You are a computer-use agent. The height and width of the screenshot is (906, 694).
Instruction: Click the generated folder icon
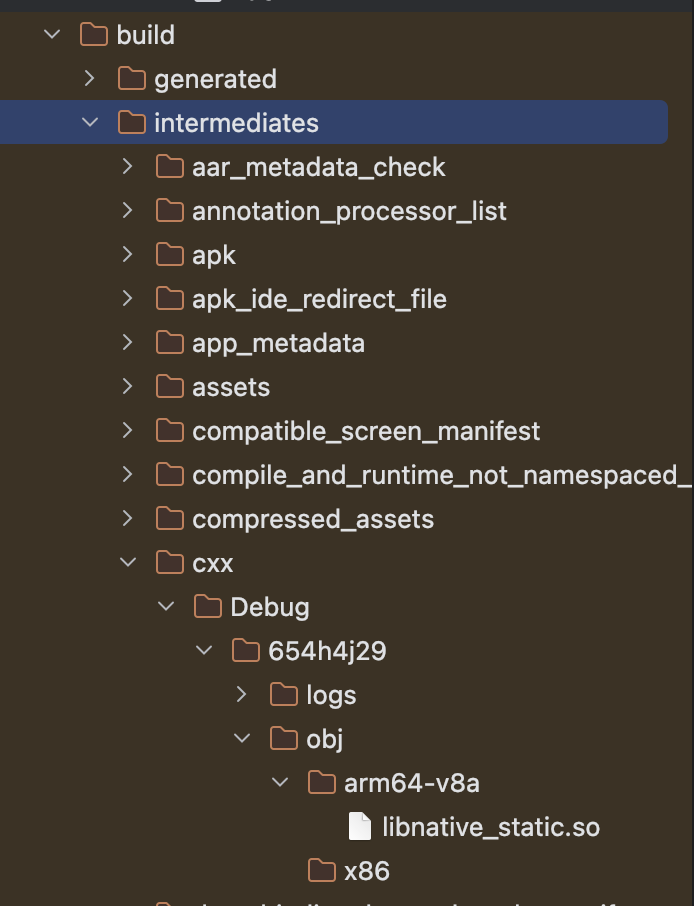(132, 79)
